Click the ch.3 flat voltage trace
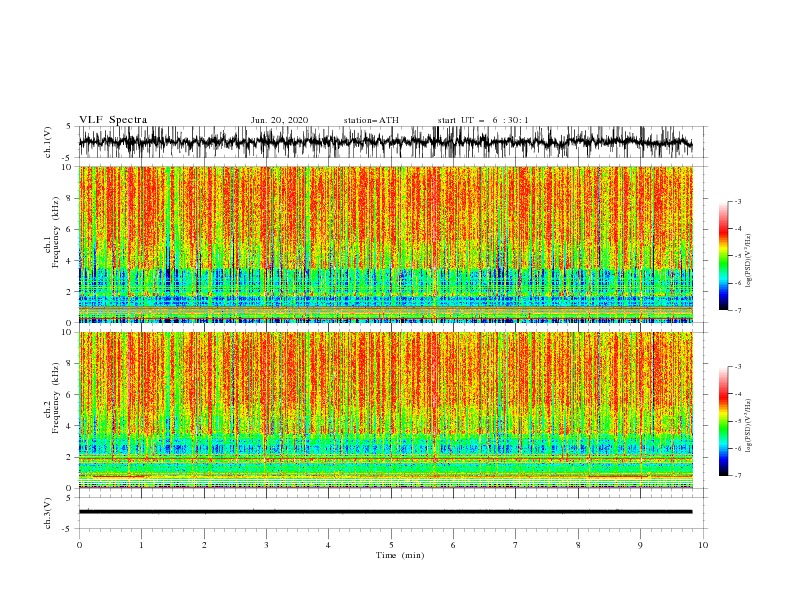The width and height of the screenshot is (792, 612). [385, 512]
